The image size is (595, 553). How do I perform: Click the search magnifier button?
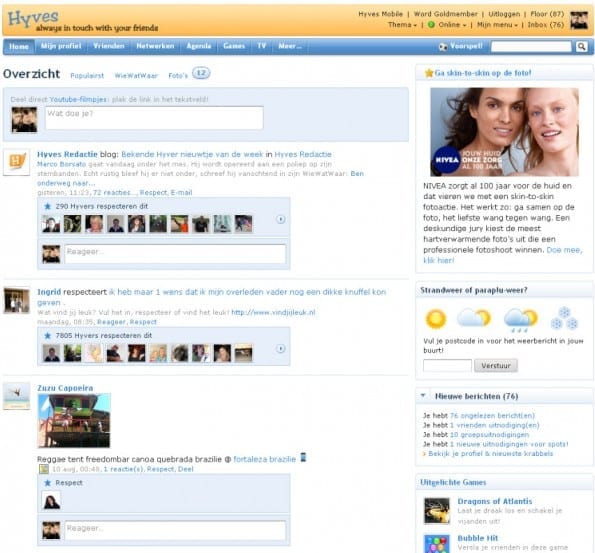coord(581,46)
